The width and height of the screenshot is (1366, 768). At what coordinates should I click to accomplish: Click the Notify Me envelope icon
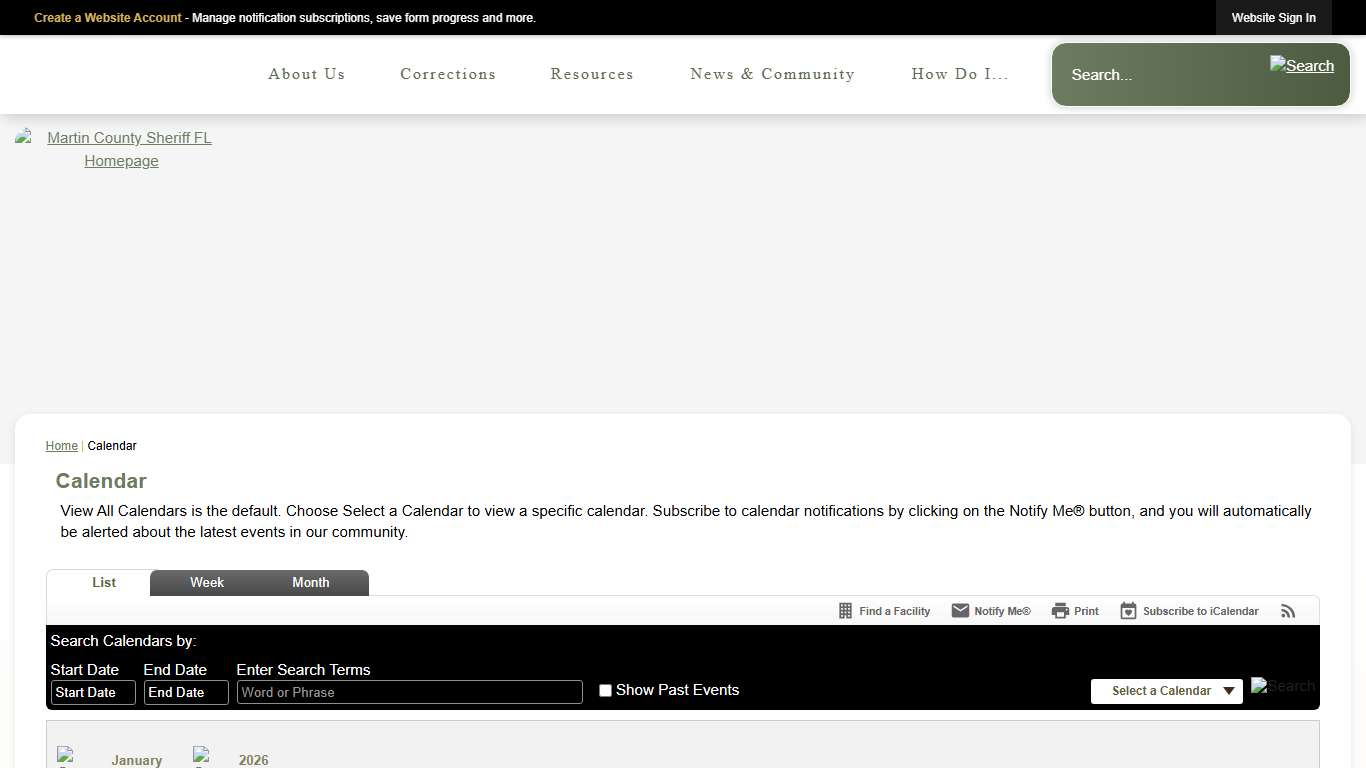[x=960, y=611]
